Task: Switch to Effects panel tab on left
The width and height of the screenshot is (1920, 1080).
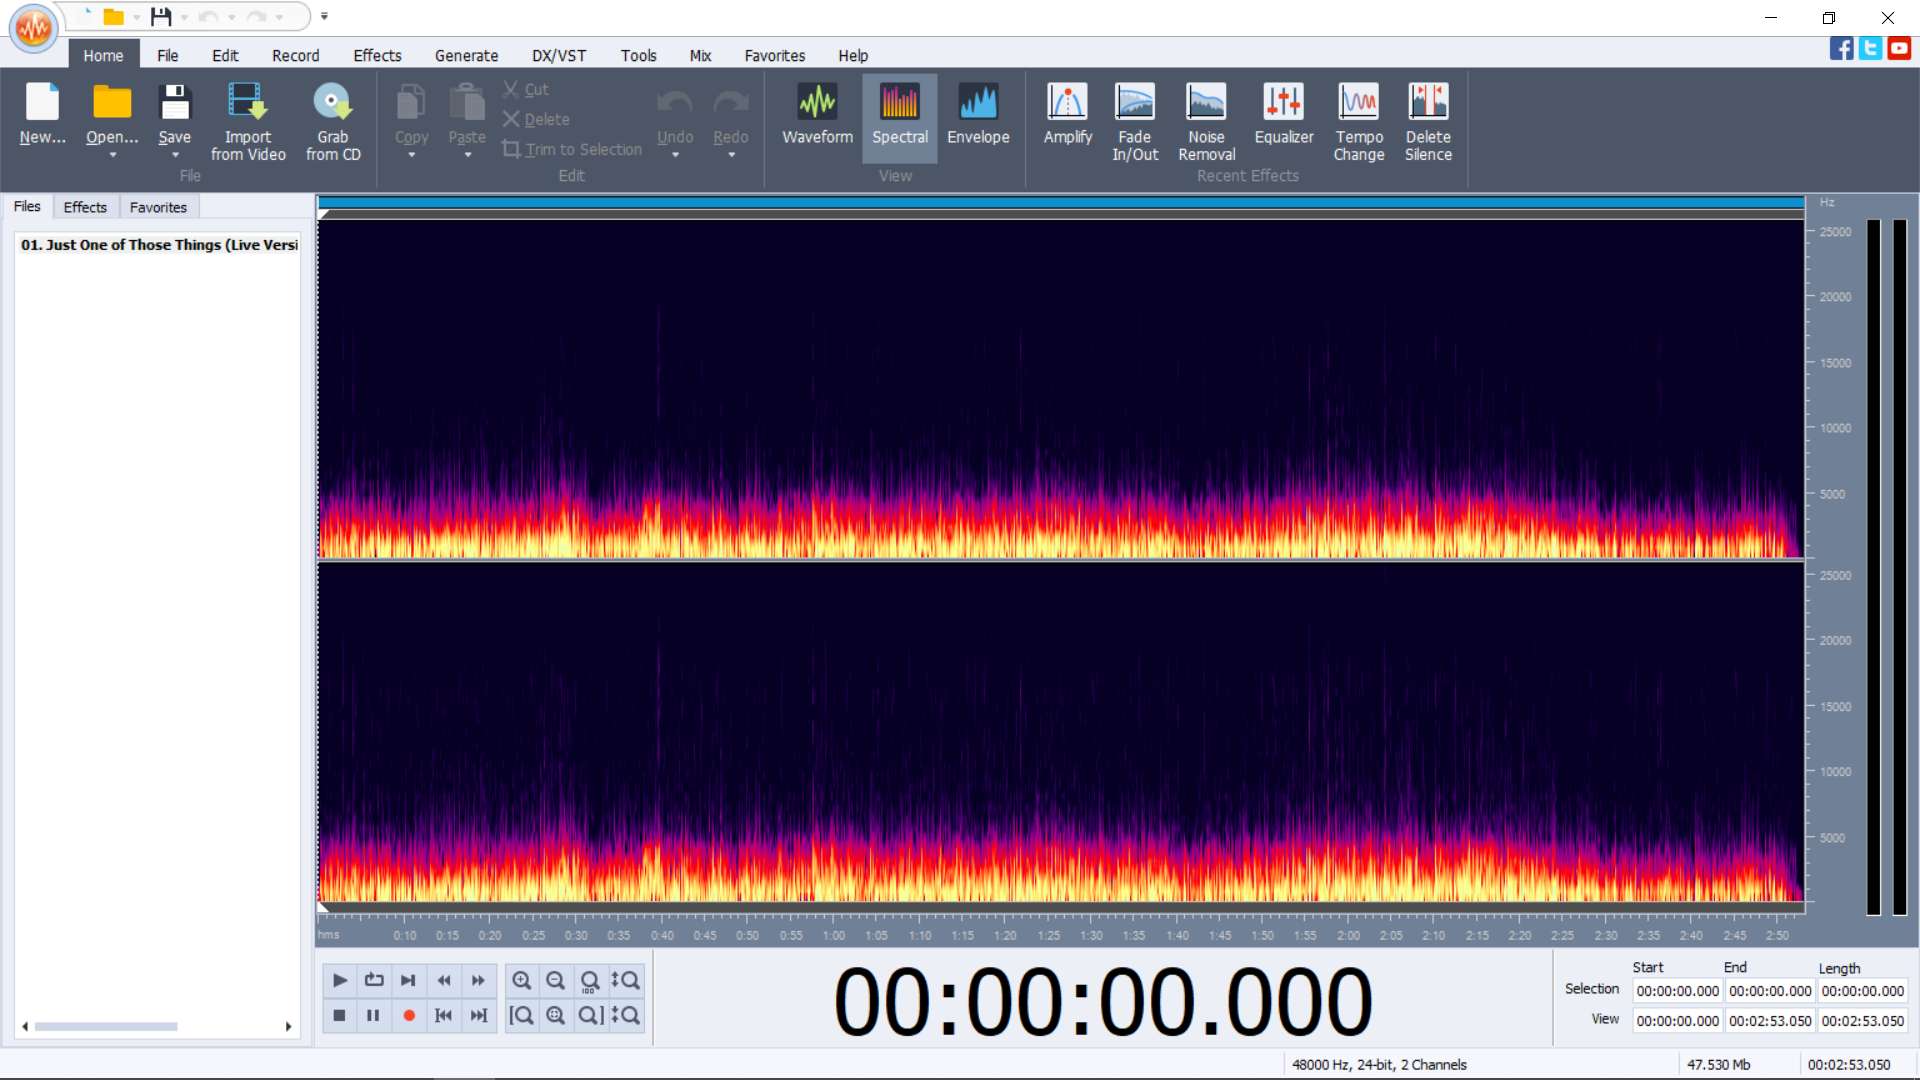Action: pyautogui.click(x=85, y=207)
